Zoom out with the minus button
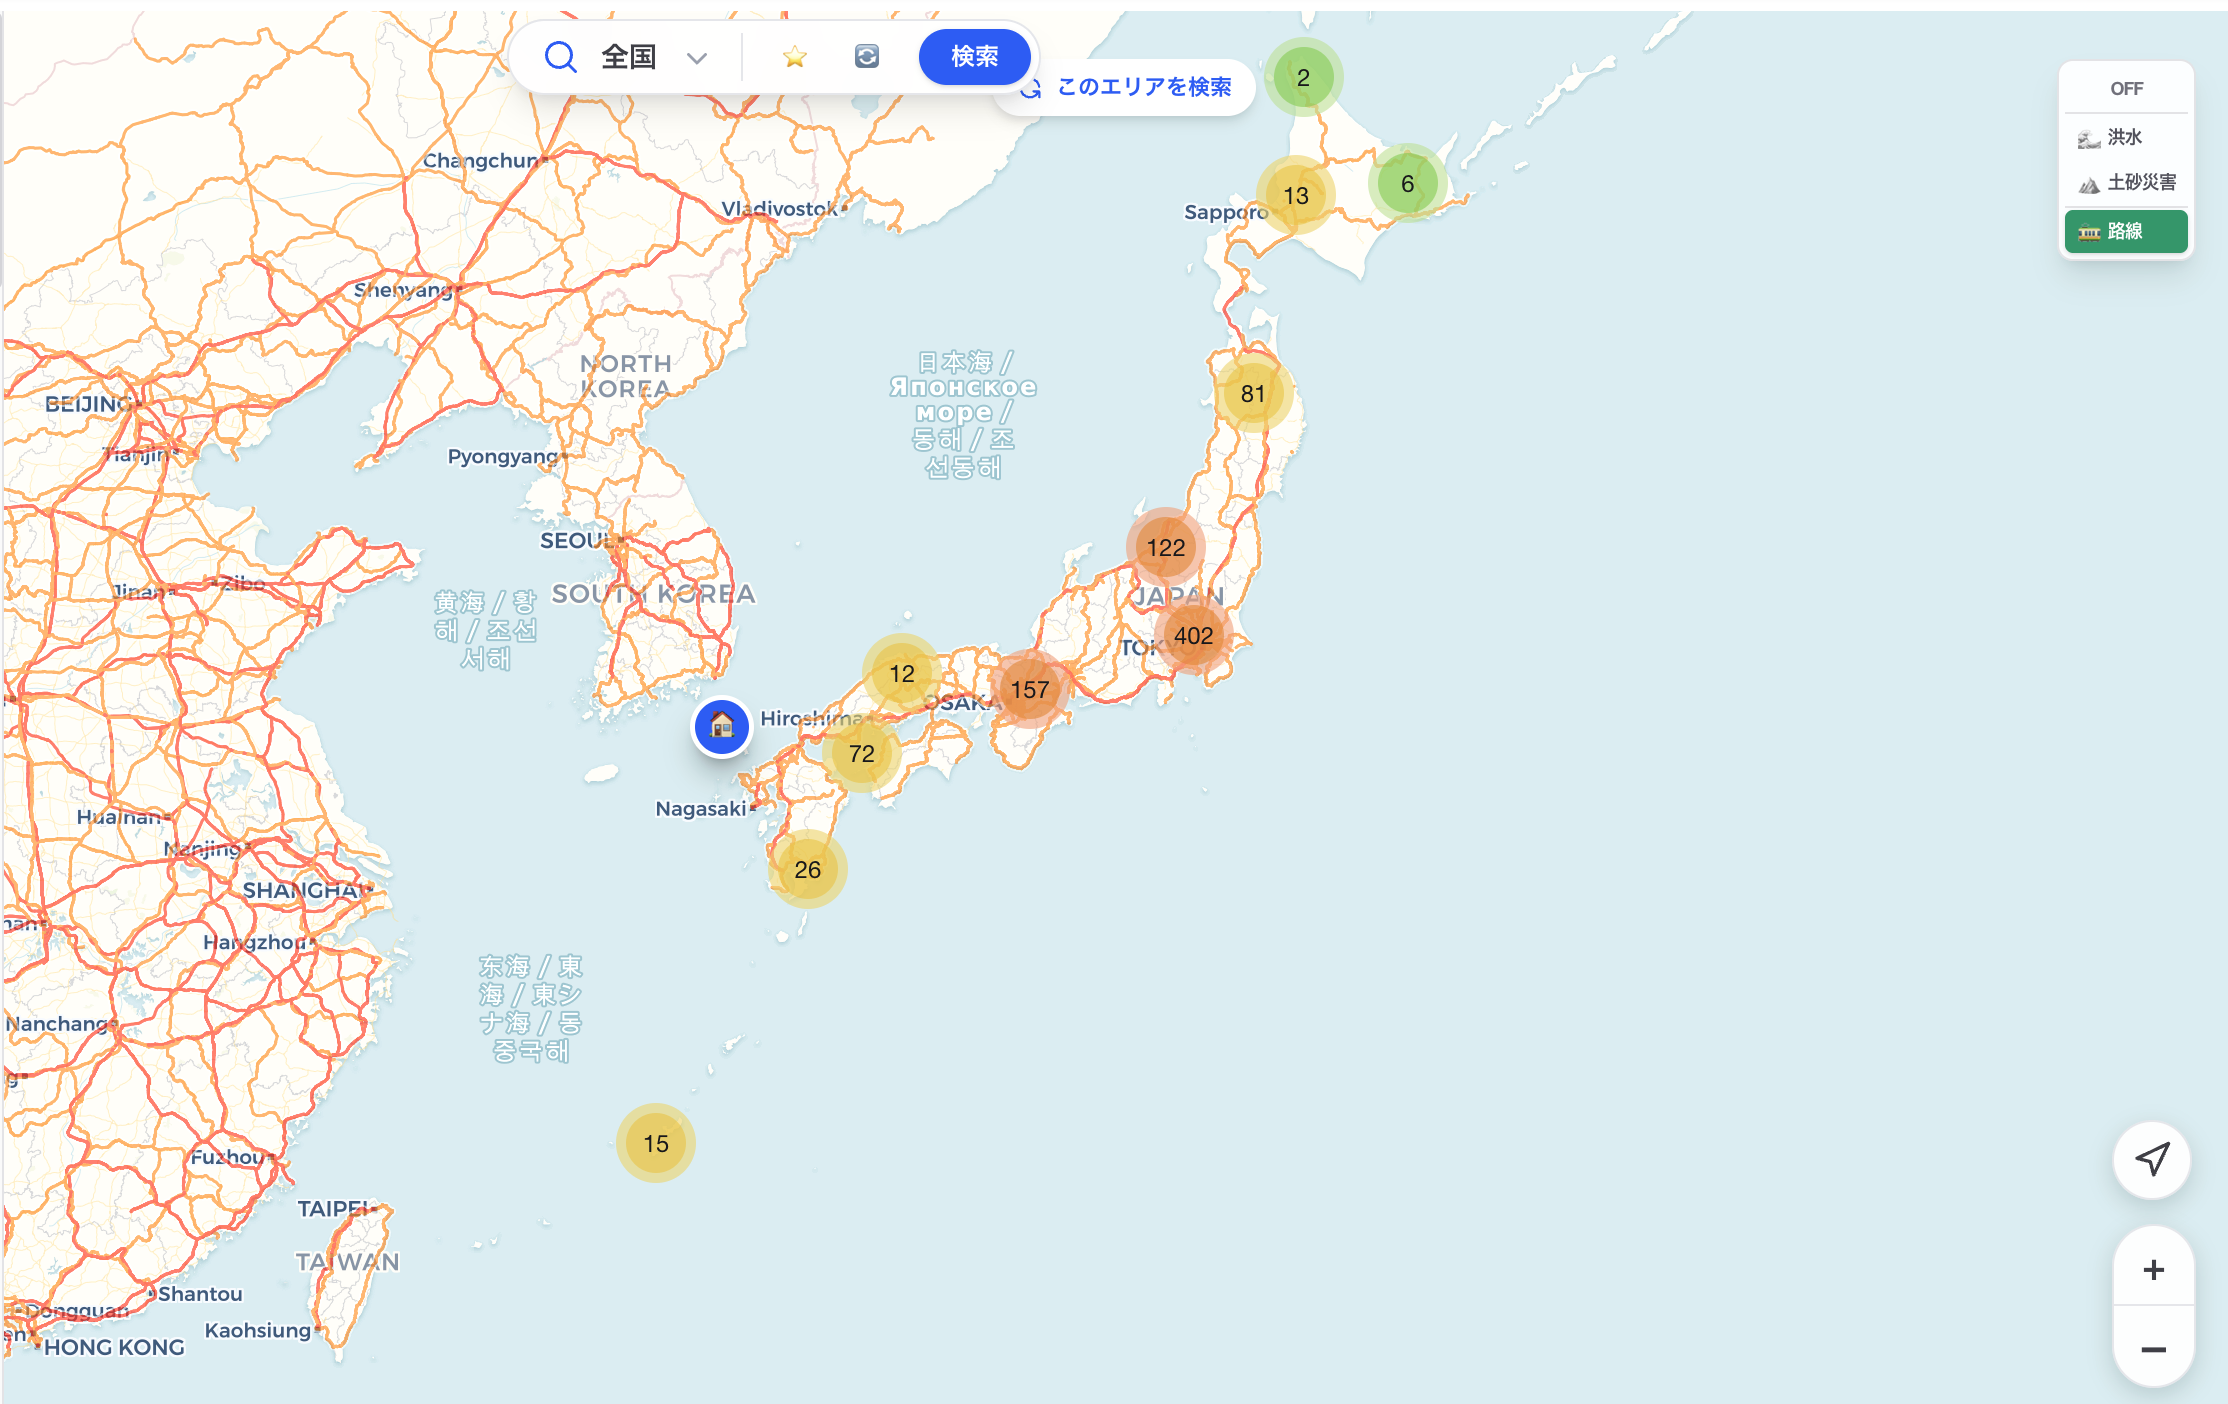This screenshot has height=1404, width=2228. pyautogui.click(x=2153, y=1349)
